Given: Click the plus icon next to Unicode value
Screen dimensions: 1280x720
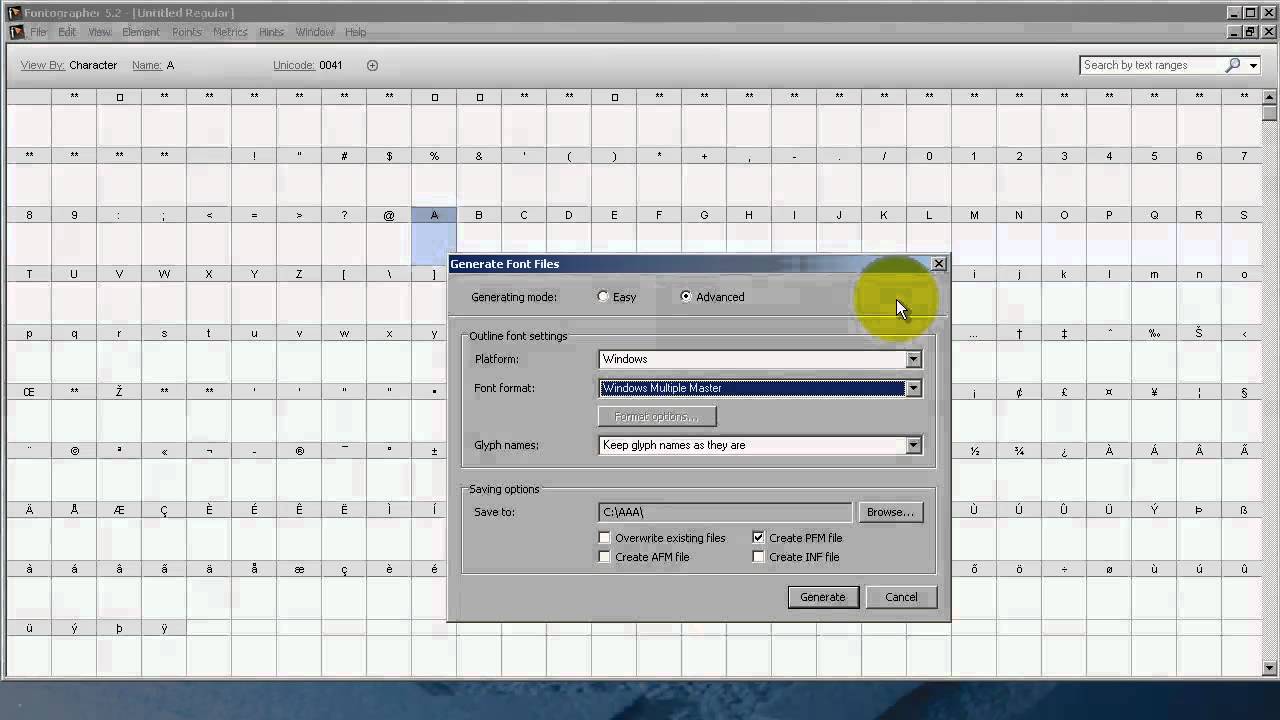Looking at the screenshot, I should 372,65.
